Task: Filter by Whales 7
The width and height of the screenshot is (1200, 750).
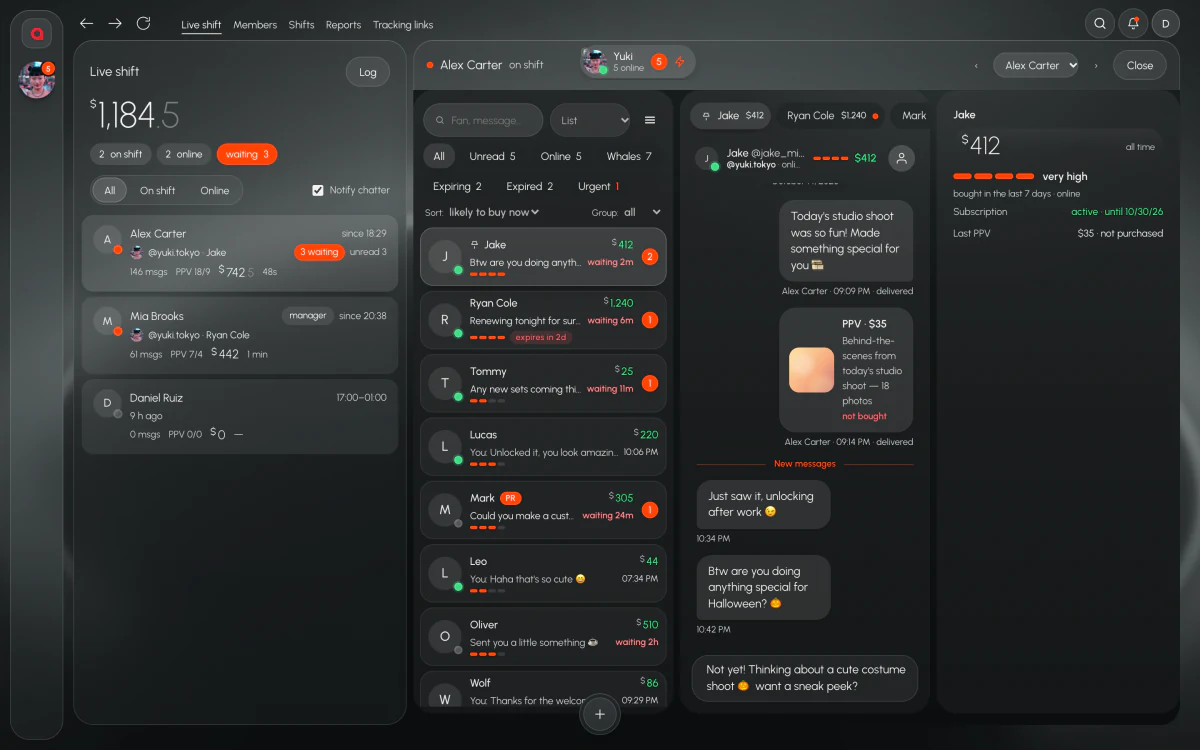Action: 629,156
